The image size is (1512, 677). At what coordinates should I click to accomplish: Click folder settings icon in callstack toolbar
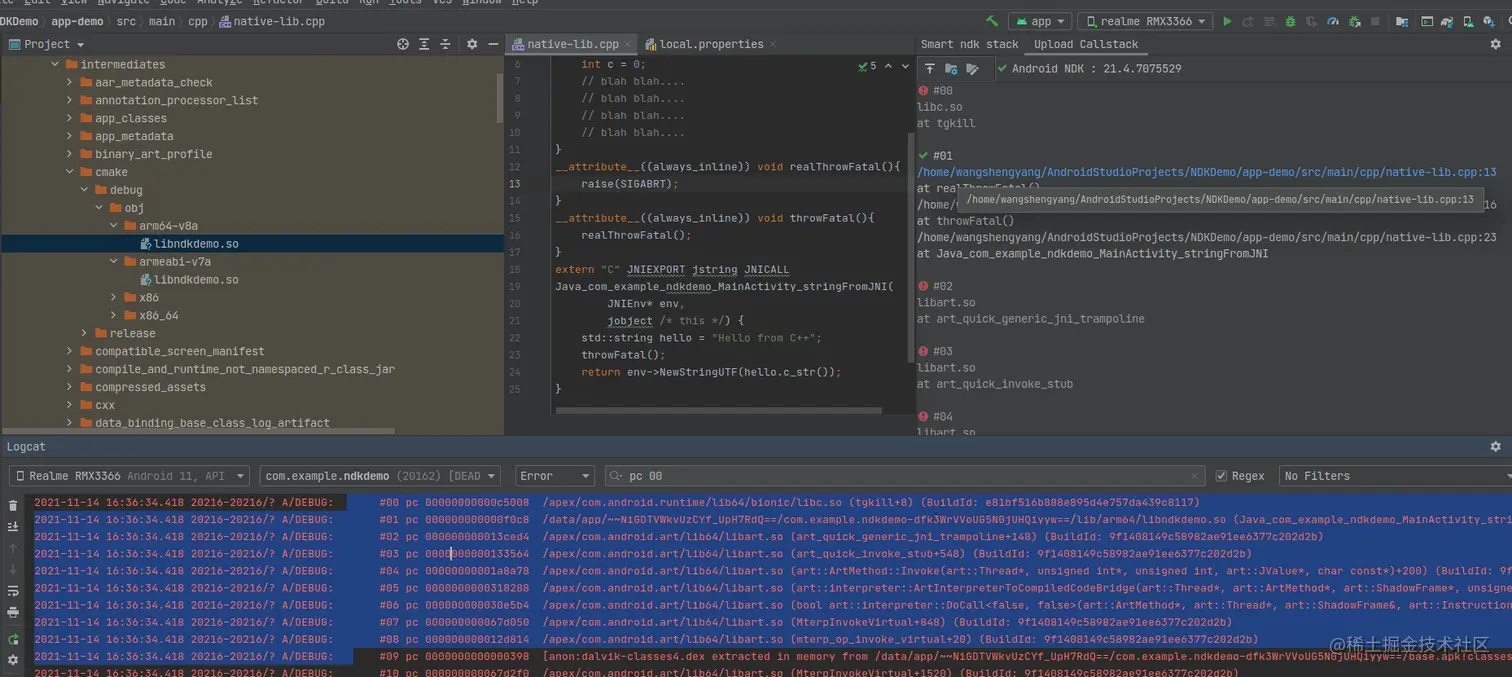pos(951,69)
